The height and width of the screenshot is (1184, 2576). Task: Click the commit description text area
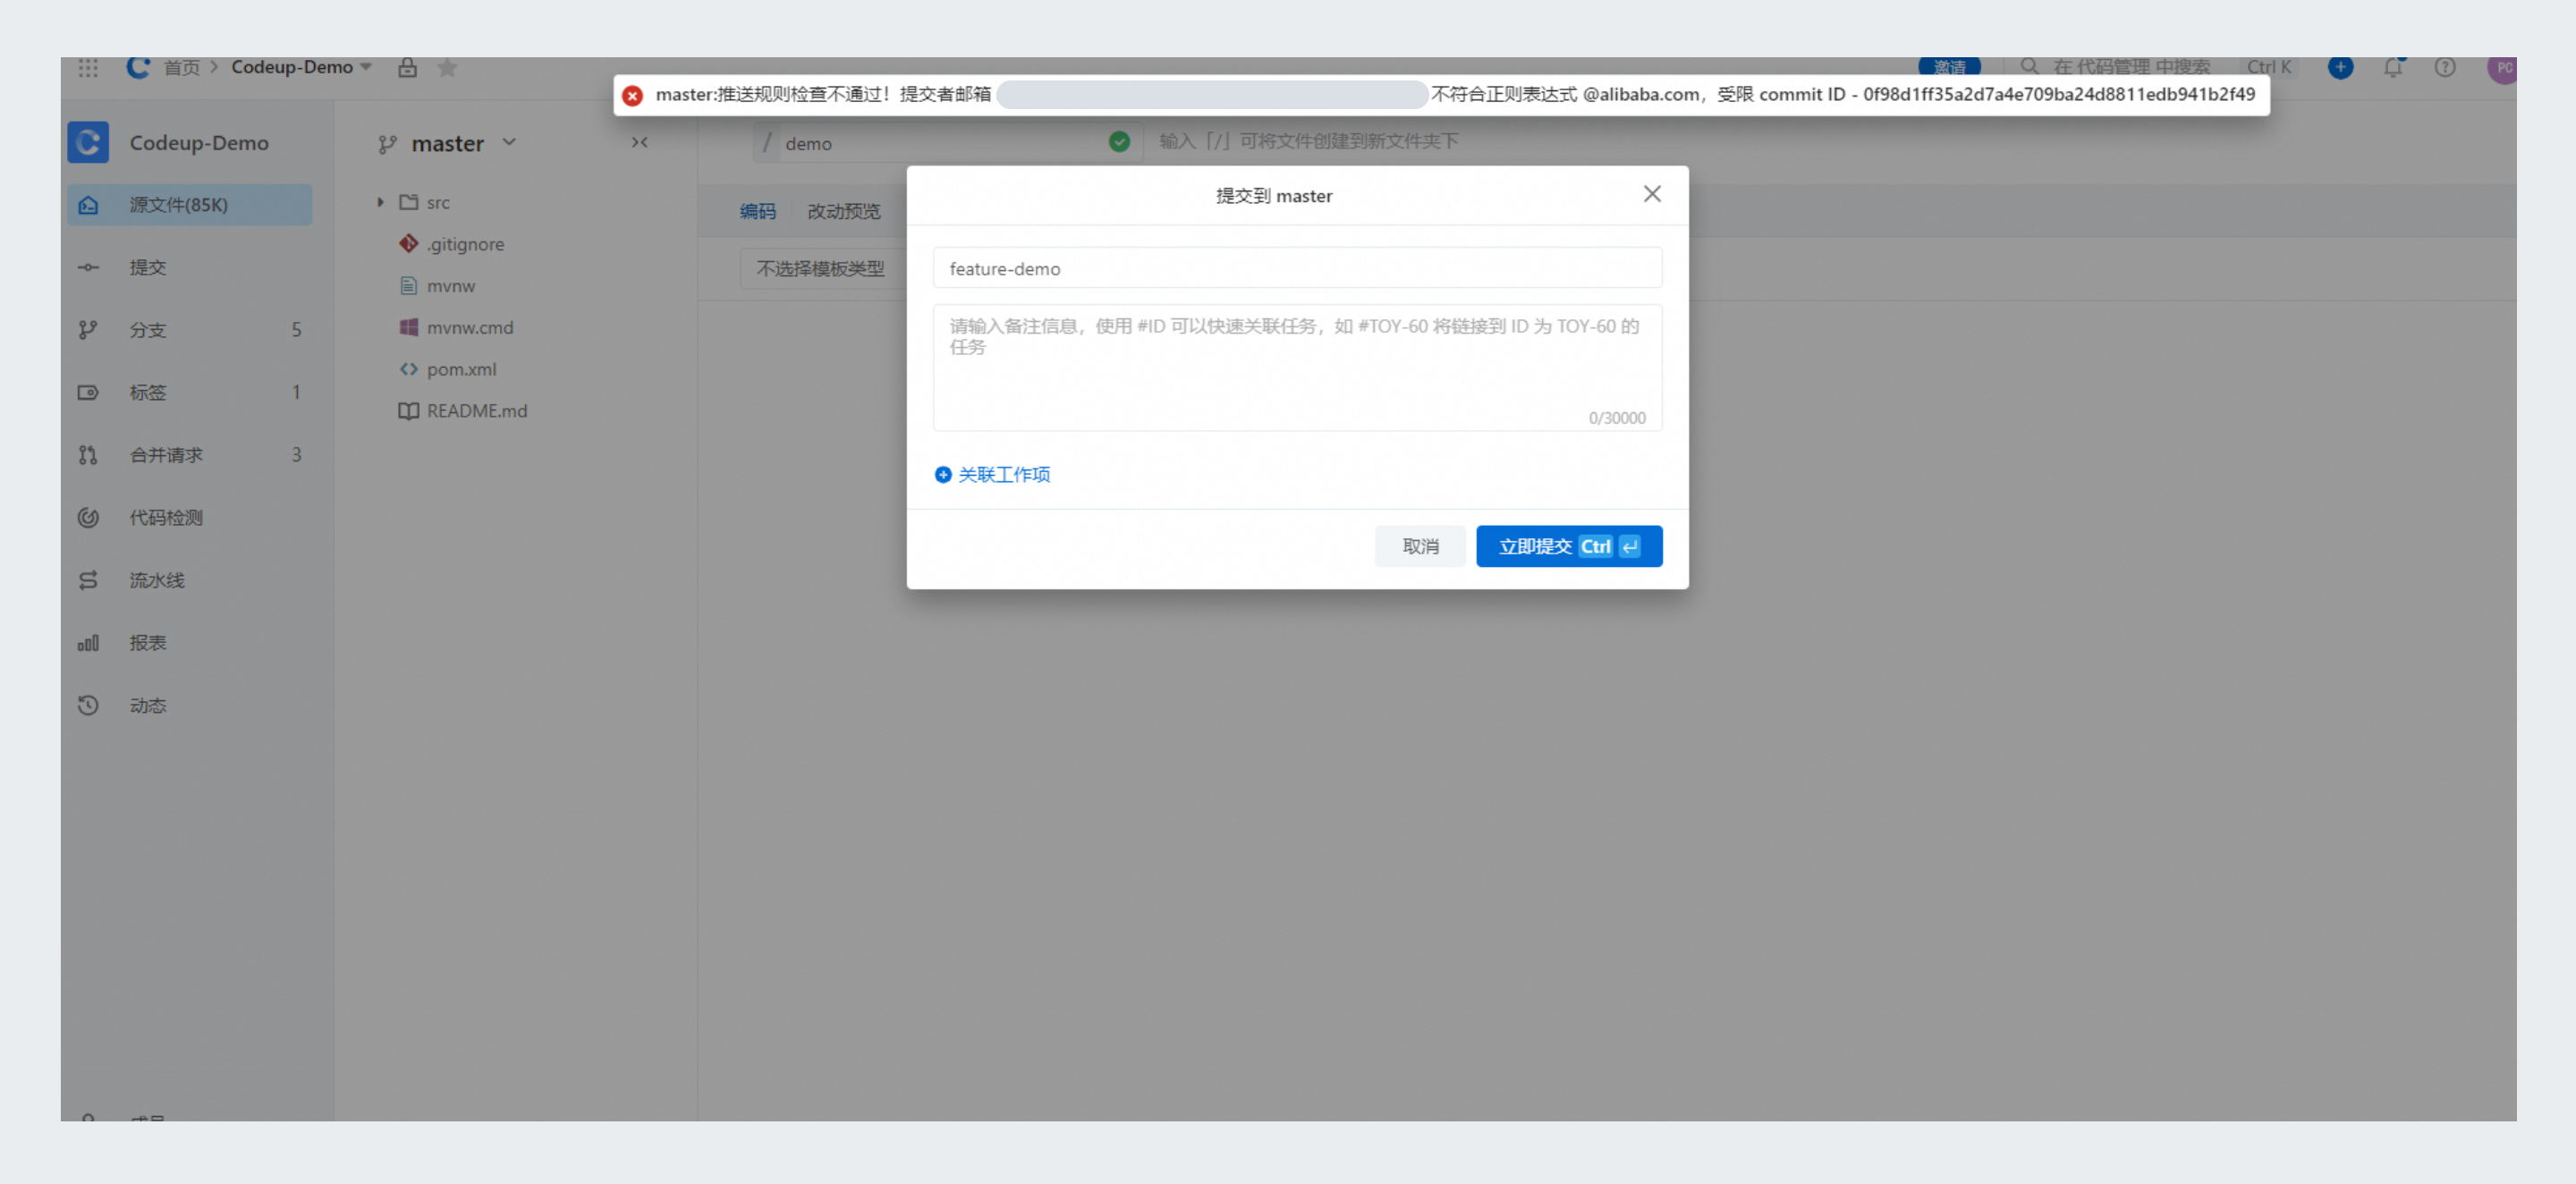click(1296, 368)
